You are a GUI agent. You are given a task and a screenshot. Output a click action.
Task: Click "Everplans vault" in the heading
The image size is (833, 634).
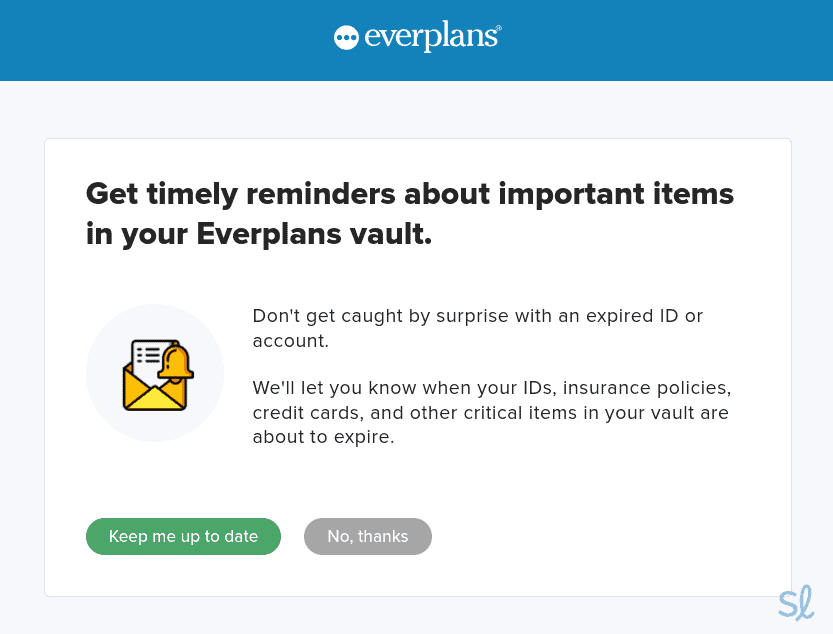click(x=314, y=234)
